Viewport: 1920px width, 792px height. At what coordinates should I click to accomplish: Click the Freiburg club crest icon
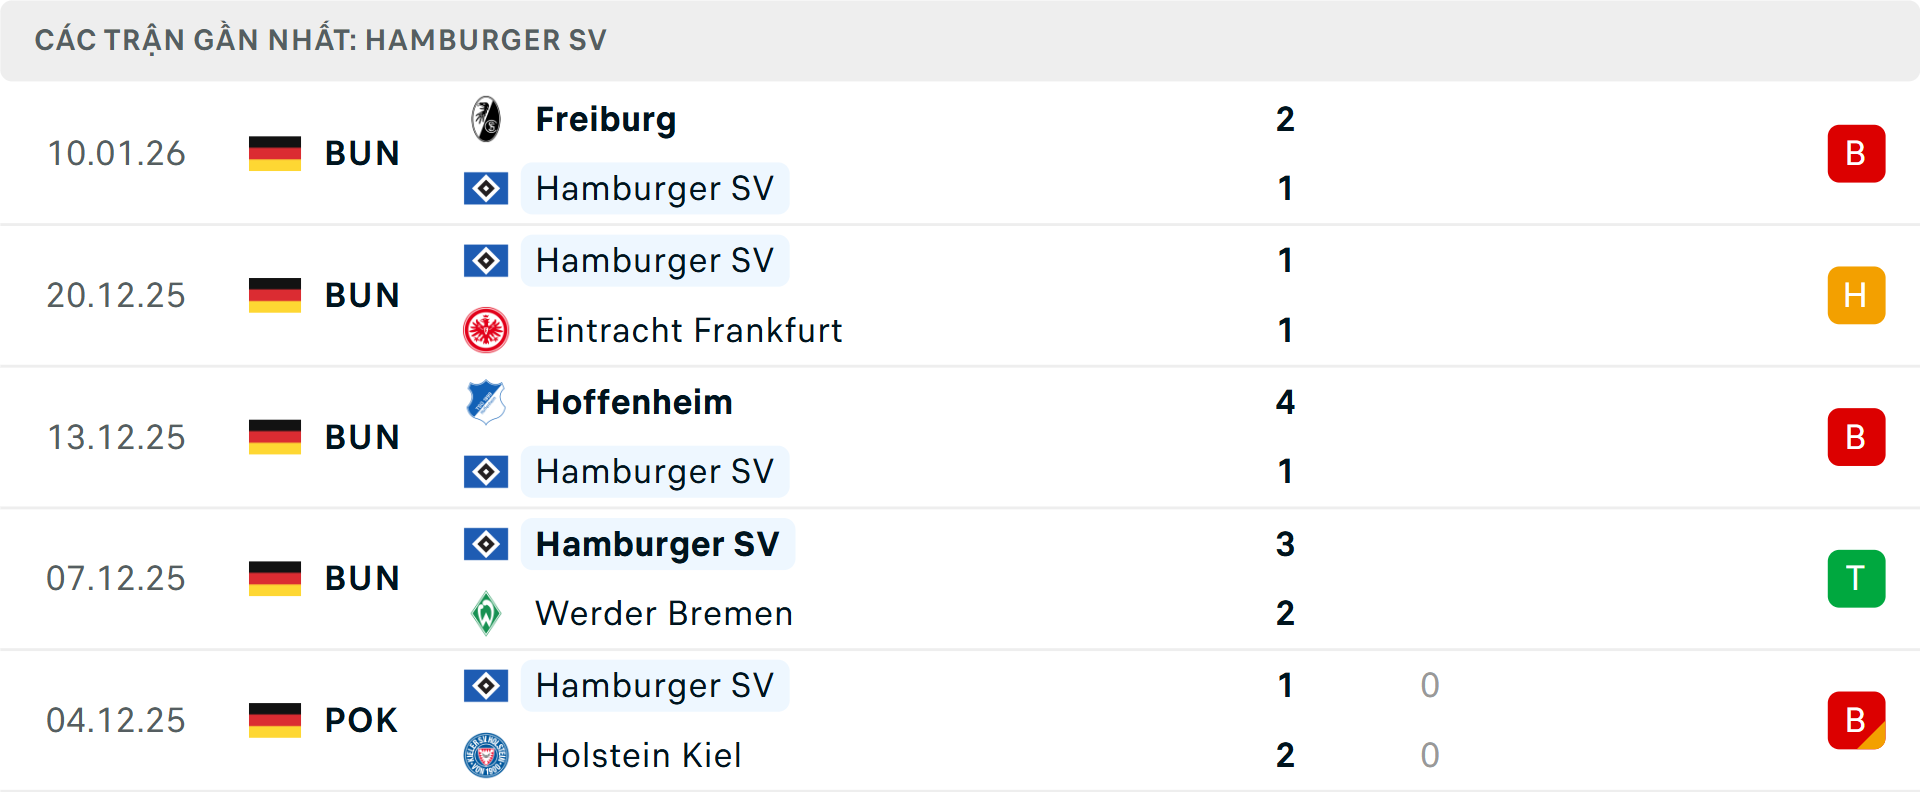click(x=486, y=119)
